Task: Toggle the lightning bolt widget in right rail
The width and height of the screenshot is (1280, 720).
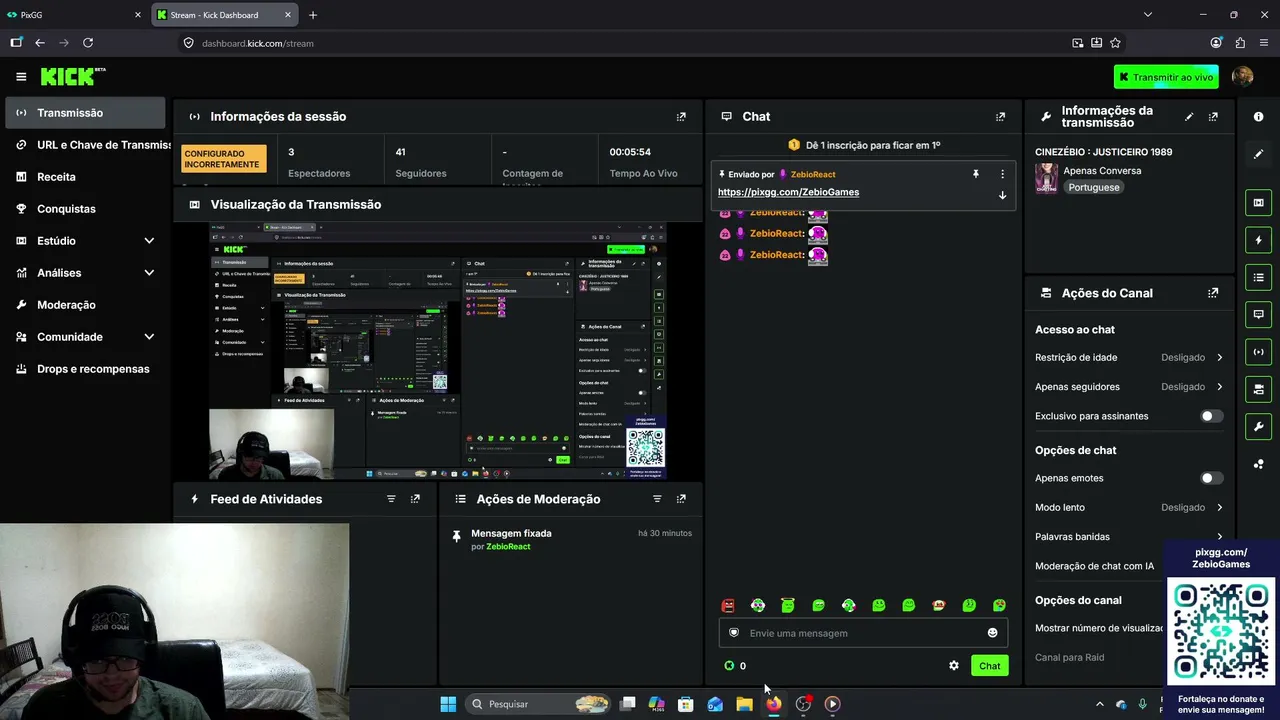Action: [x=1258, y=240]
